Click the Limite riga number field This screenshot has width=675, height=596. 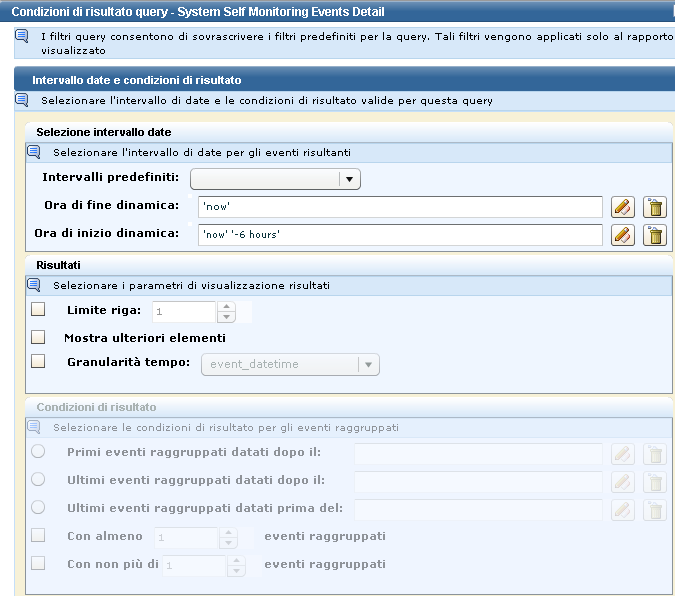(184, 312)
